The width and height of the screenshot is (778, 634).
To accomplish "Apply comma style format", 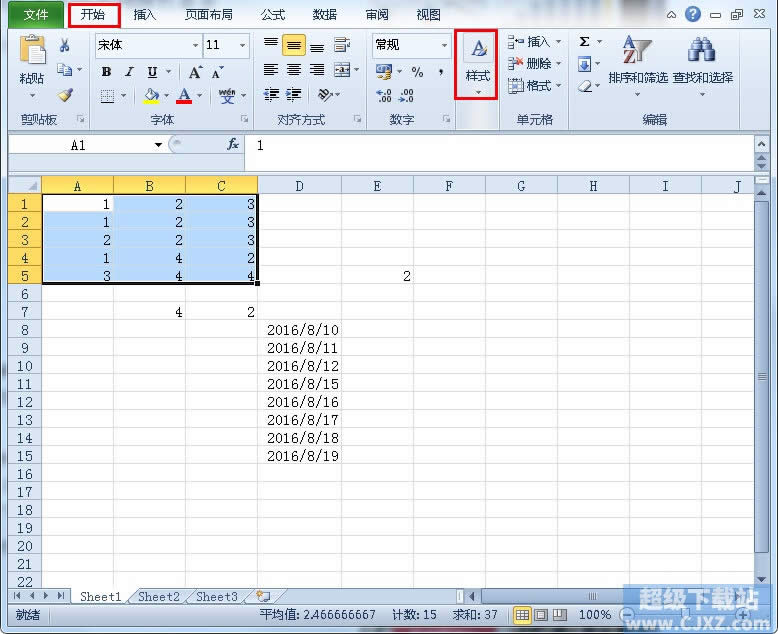I will (x=441, y=72).
